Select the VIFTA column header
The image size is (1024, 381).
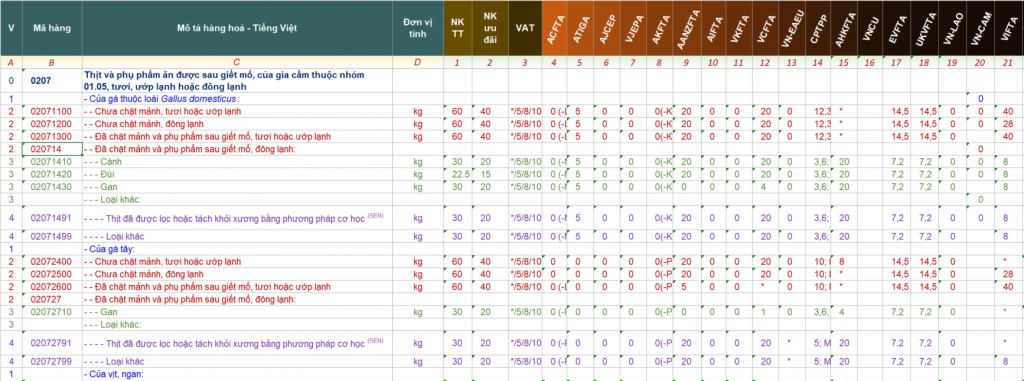coord(1008,28)
